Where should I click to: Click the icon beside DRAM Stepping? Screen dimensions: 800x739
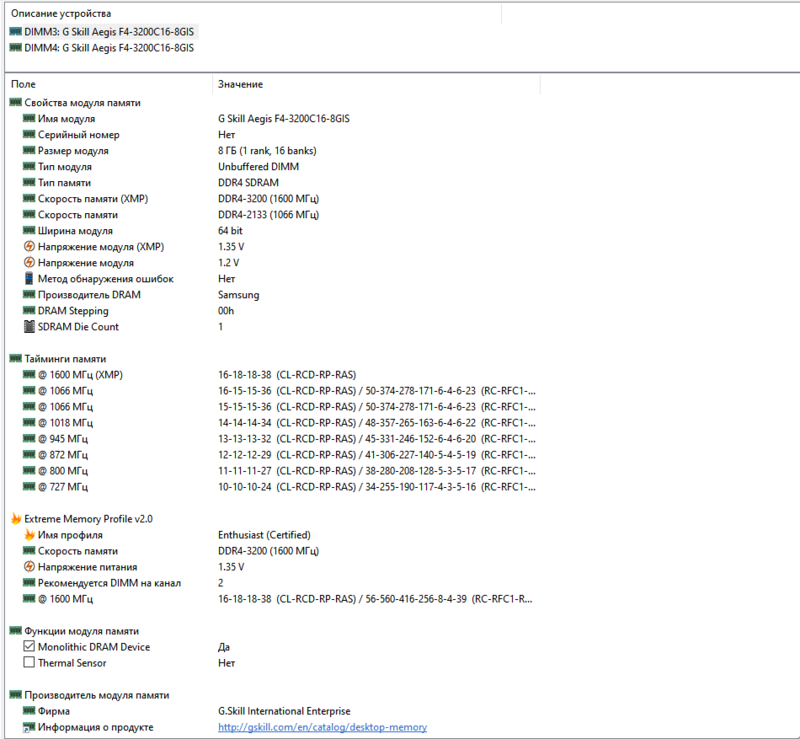[29, 311]
